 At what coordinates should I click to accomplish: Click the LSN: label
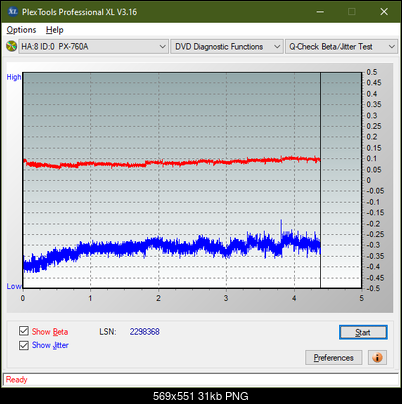[108, 332]
